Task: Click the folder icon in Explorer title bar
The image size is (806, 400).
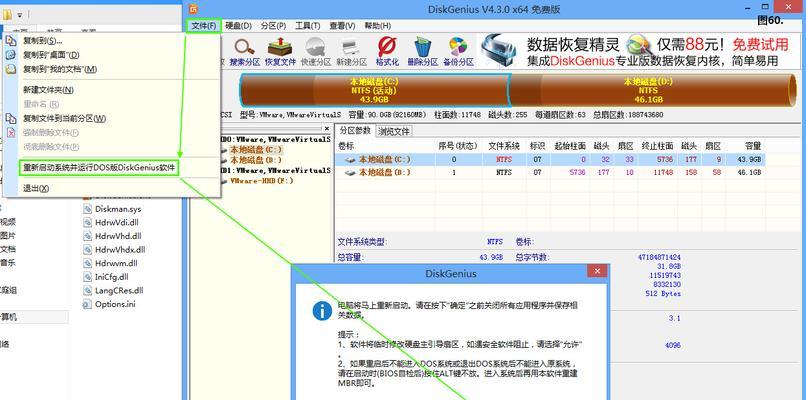Action: point(7,15)
